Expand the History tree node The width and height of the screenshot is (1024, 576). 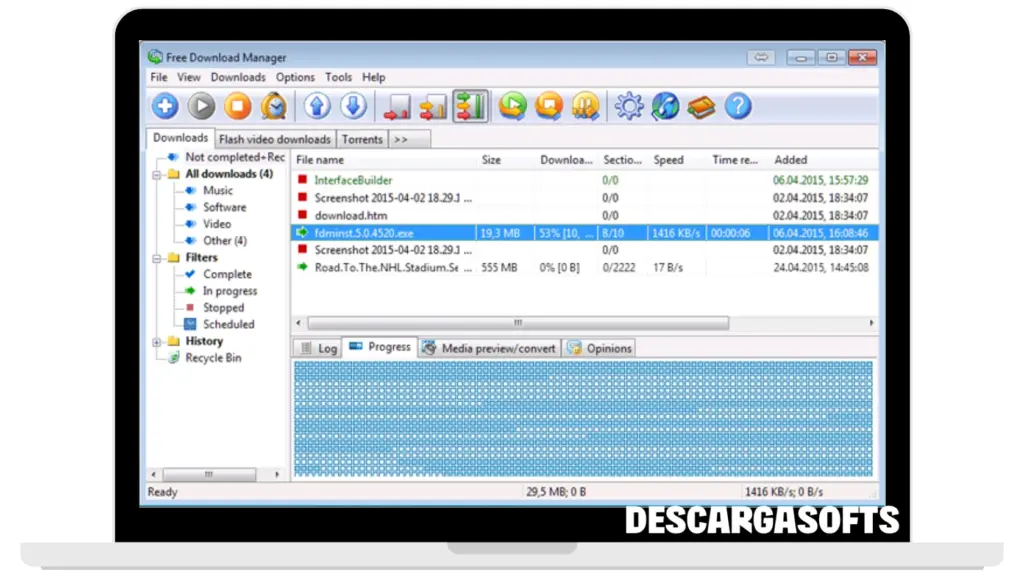[x=157, y=342]
